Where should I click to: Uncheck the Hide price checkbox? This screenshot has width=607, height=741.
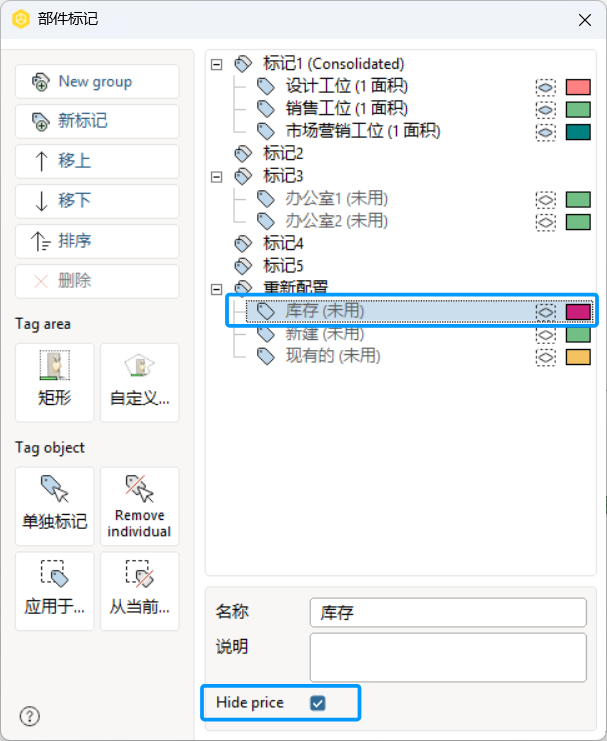[x=318, y=703]
